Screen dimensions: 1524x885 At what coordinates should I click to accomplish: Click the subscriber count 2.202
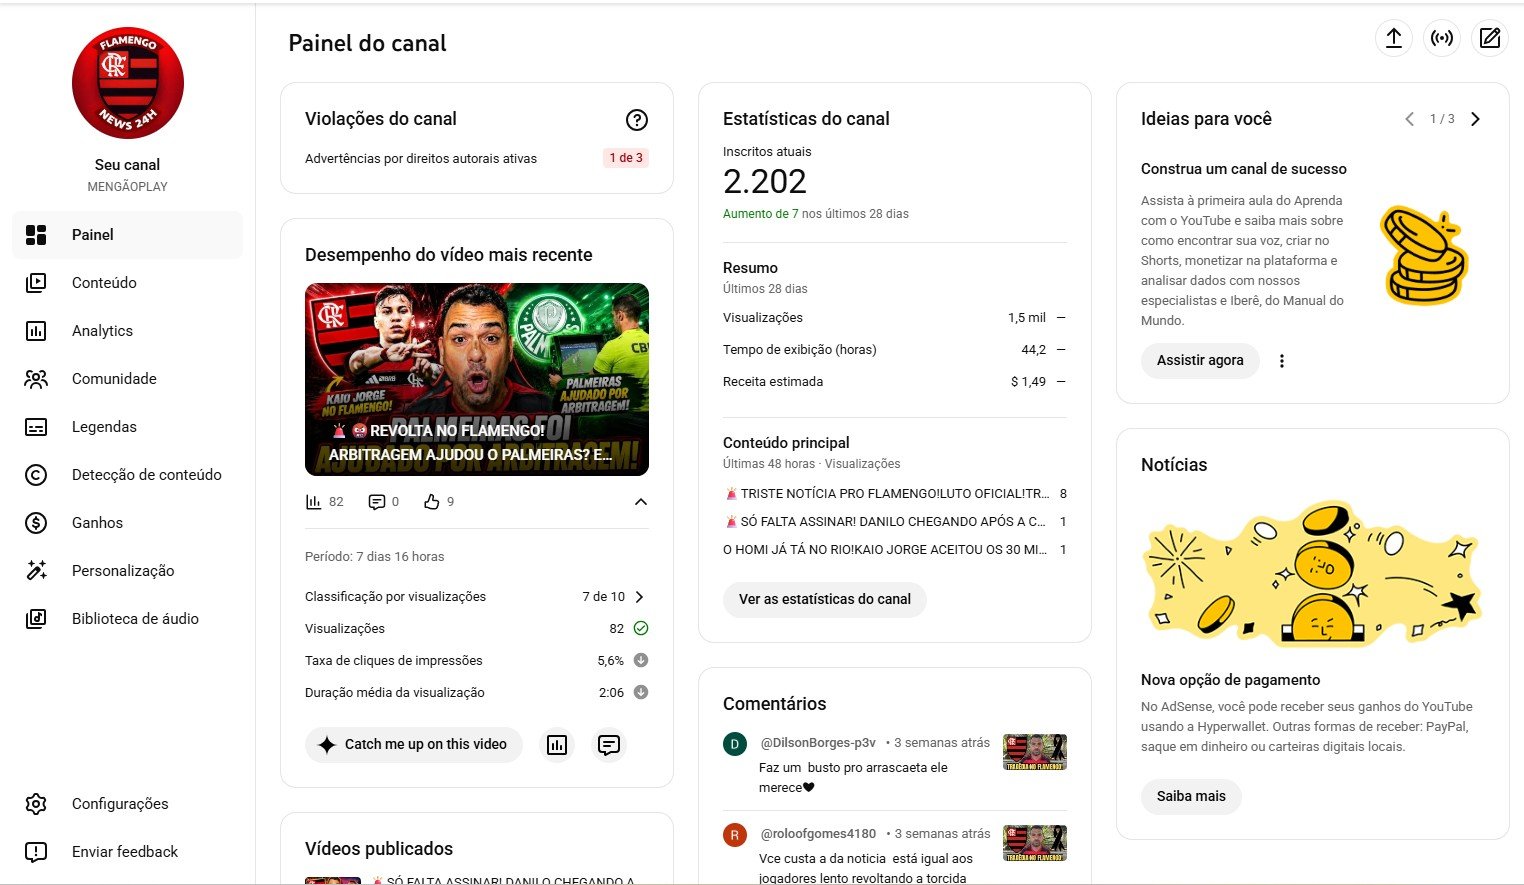tap(764, 182)
